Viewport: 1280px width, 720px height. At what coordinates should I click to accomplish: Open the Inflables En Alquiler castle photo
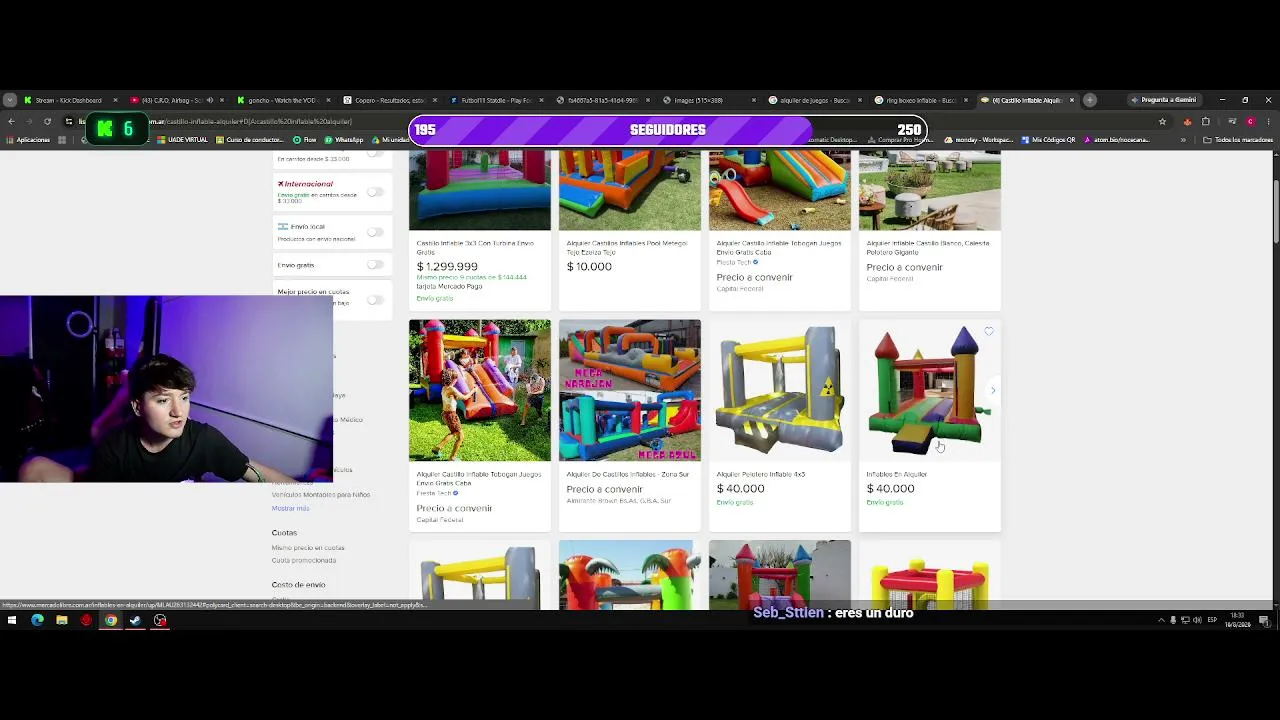pyautogui.click(x=930, y=390)
